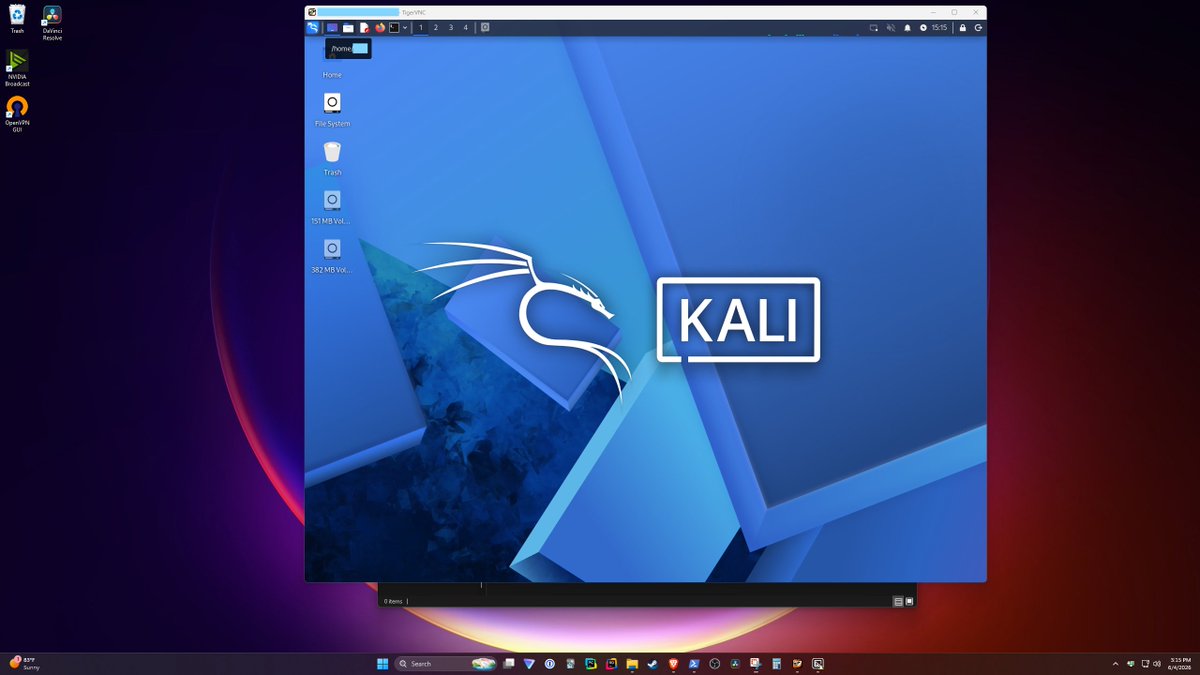Open OBS Studio from the Windows taskbar
Viewport: 1200px width, 675px height.
[714, 663]
